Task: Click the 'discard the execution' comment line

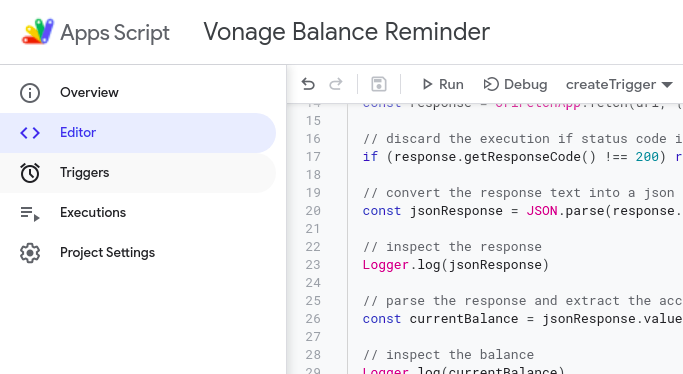Action: [x=522, y=138]
